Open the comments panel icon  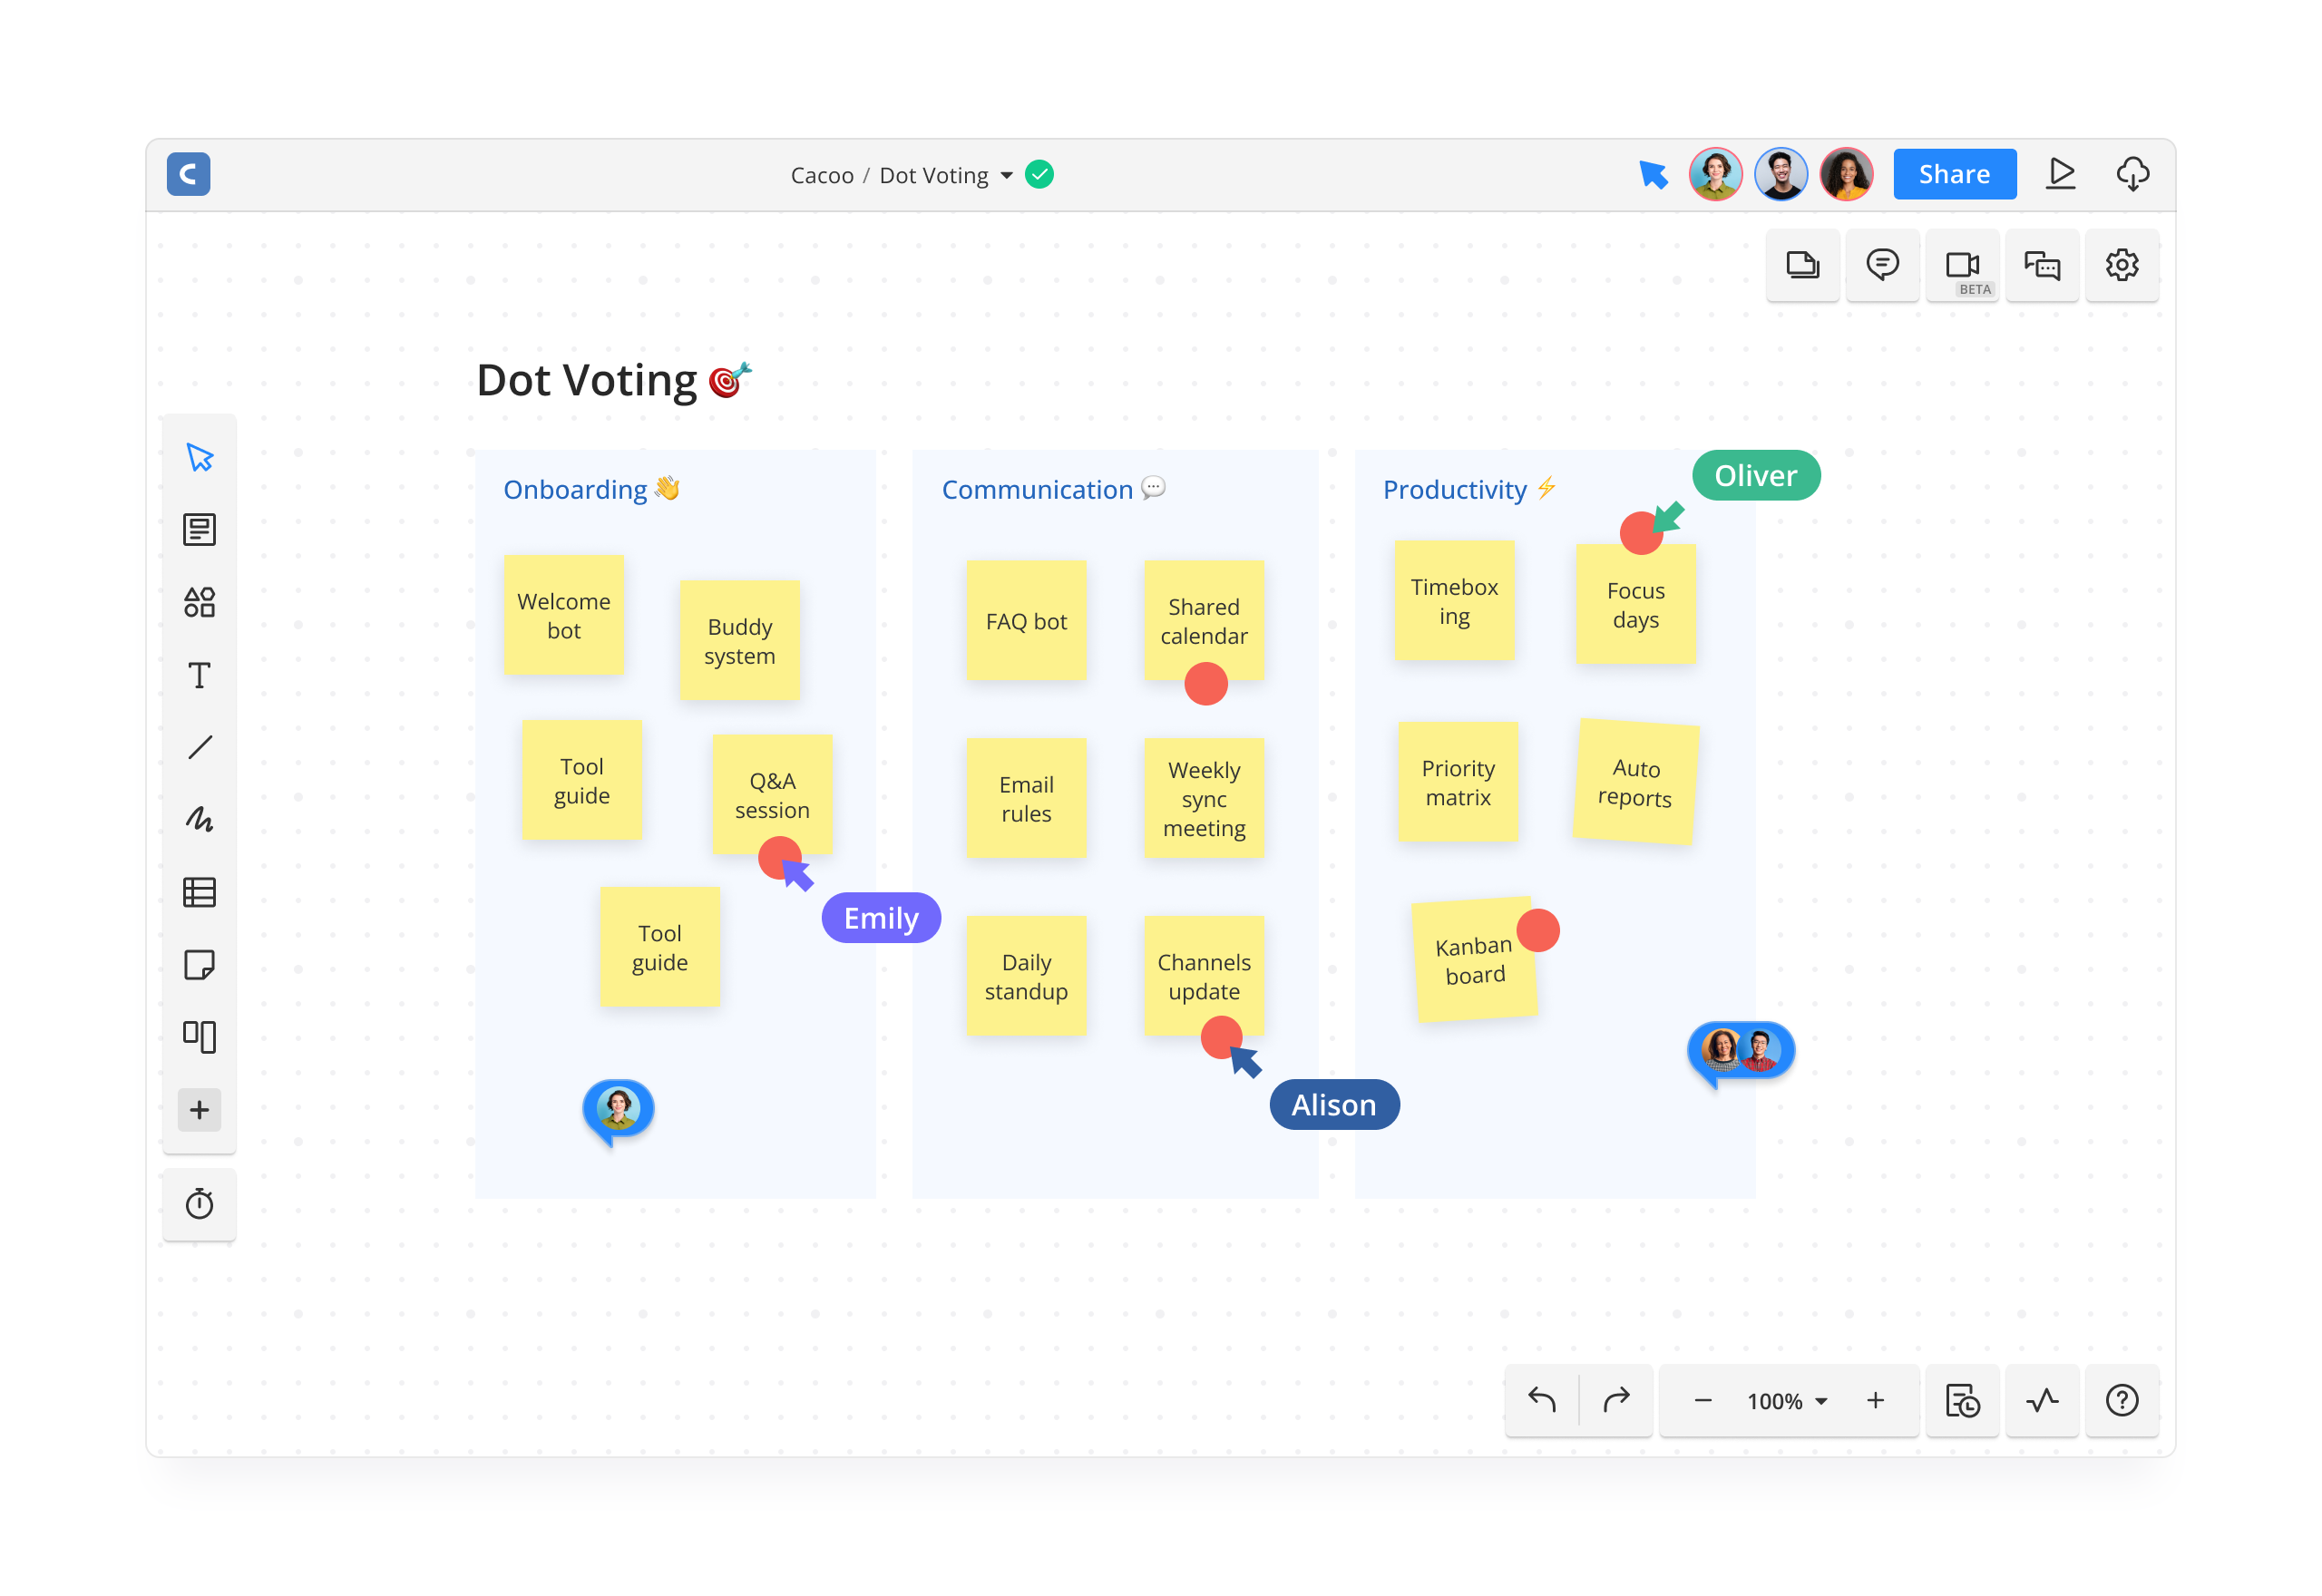(1882, 265)
